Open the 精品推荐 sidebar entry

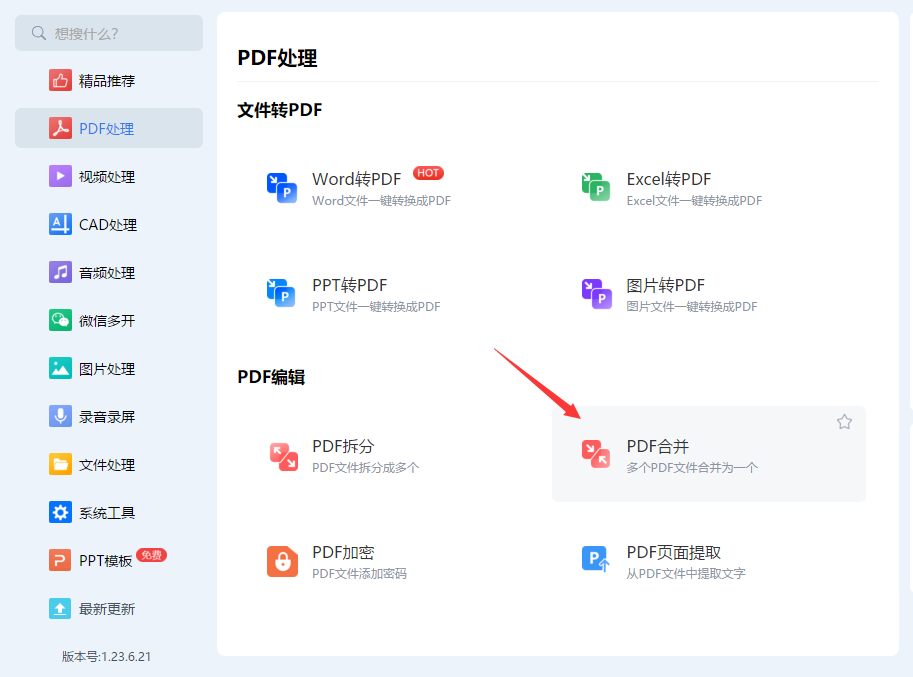click(x=107, y=81)
